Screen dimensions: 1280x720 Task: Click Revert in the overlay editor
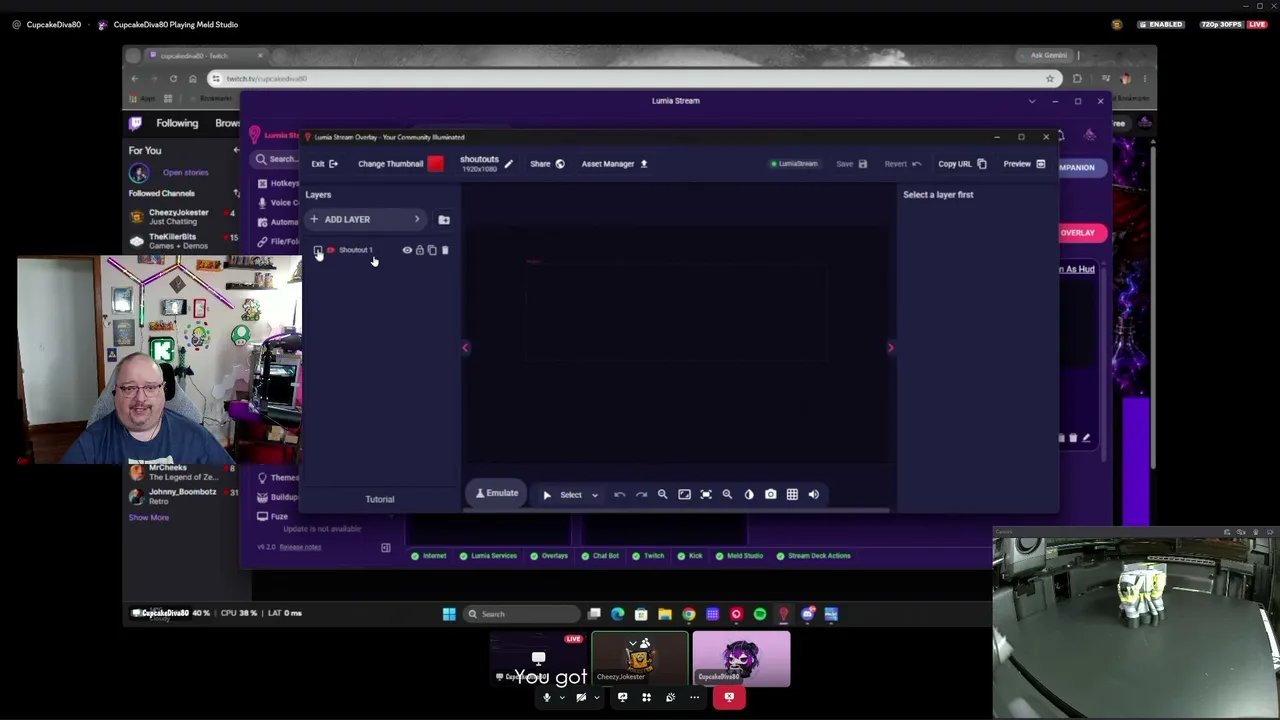coord(903,164)
